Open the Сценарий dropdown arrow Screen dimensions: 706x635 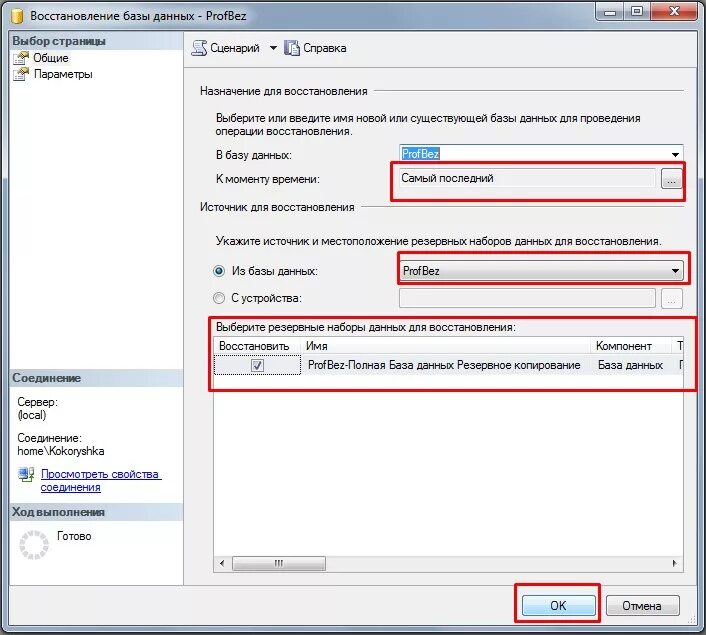(x=273, y=48)
